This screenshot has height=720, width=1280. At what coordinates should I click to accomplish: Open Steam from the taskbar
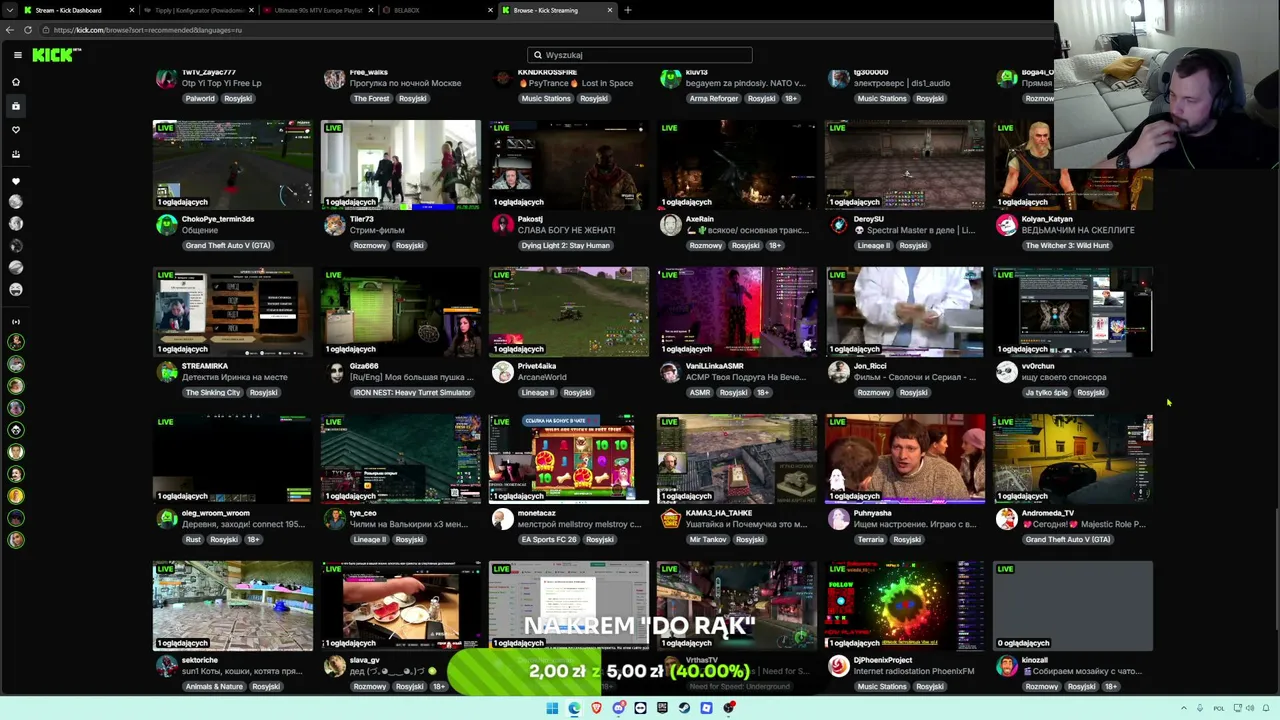pyautogui.click(x=684, y=708)
